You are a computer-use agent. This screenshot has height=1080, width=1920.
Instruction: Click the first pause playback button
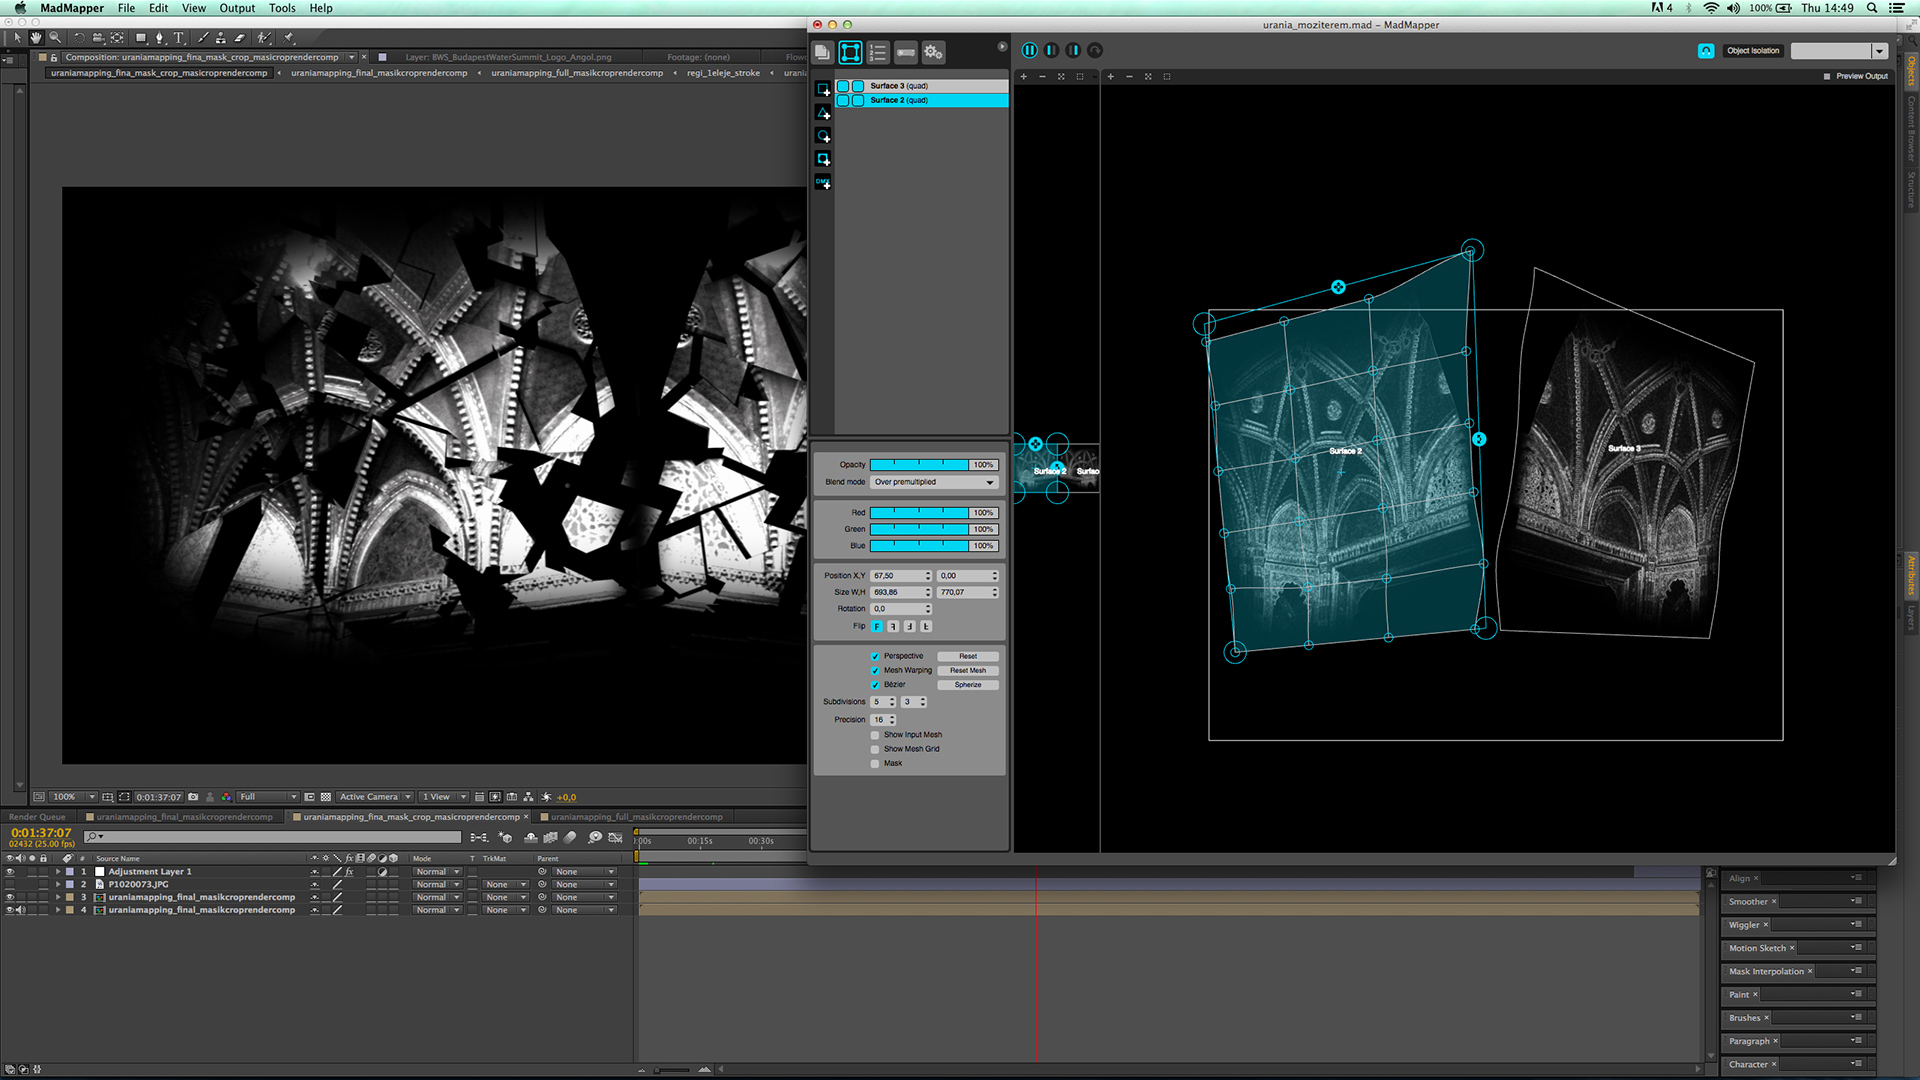[1029, 50]
